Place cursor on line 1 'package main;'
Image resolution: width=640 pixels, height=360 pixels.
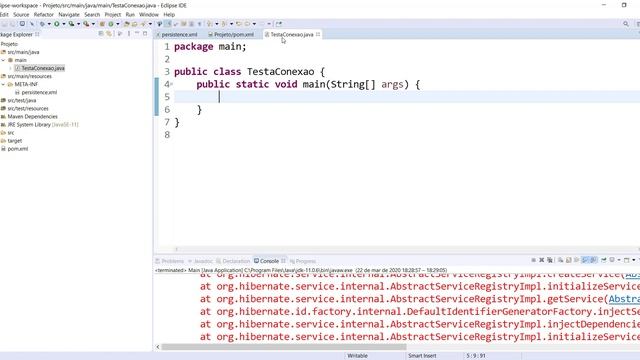210,47
